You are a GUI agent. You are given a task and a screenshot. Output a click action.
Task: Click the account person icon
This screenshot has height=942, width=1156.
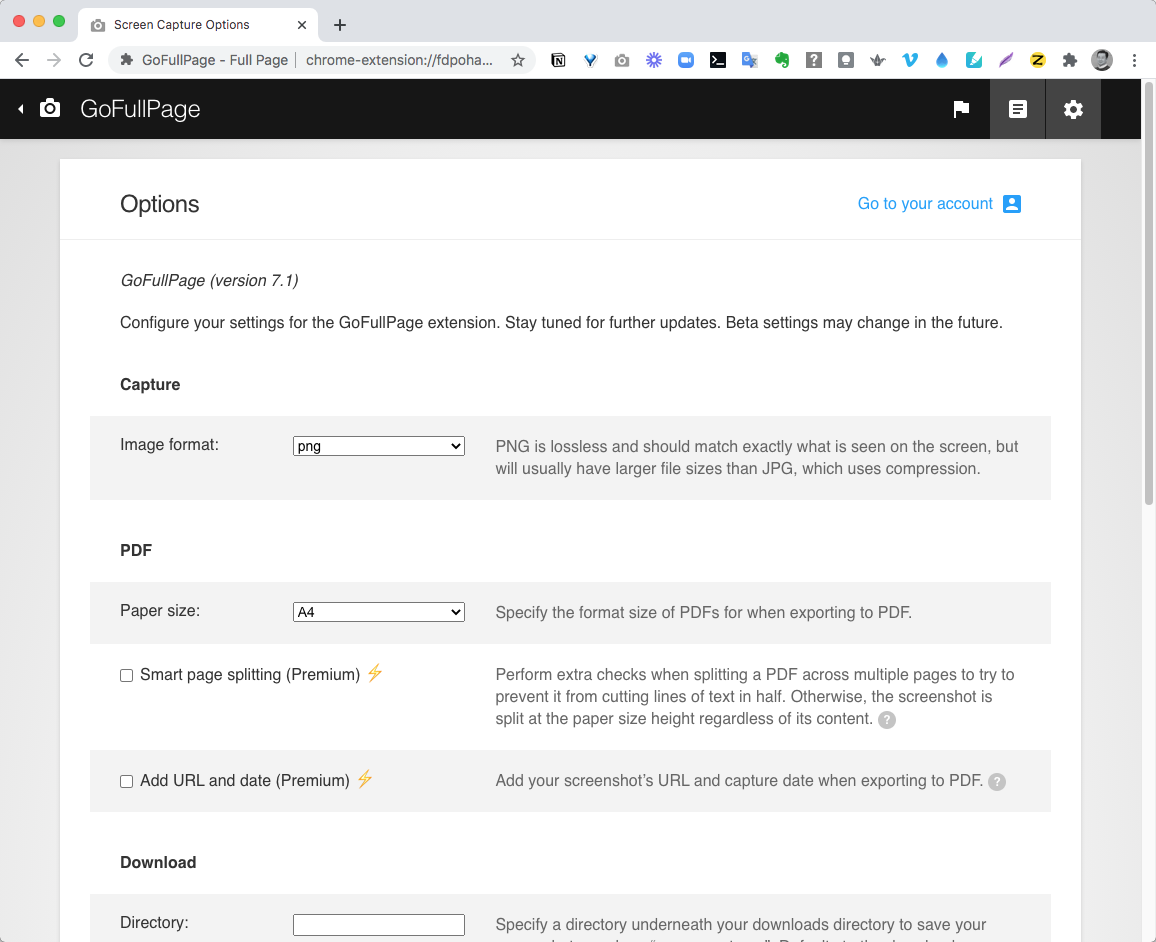[x=1012, y=204]
